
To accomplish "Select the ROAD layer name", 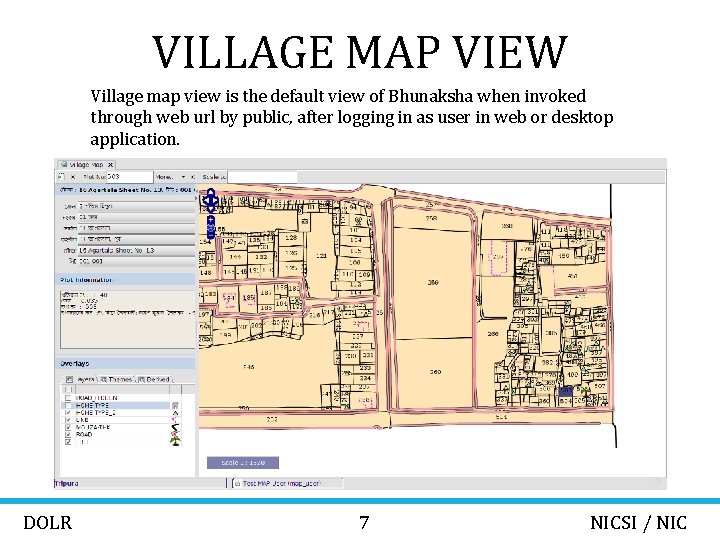I will [84, 434].
